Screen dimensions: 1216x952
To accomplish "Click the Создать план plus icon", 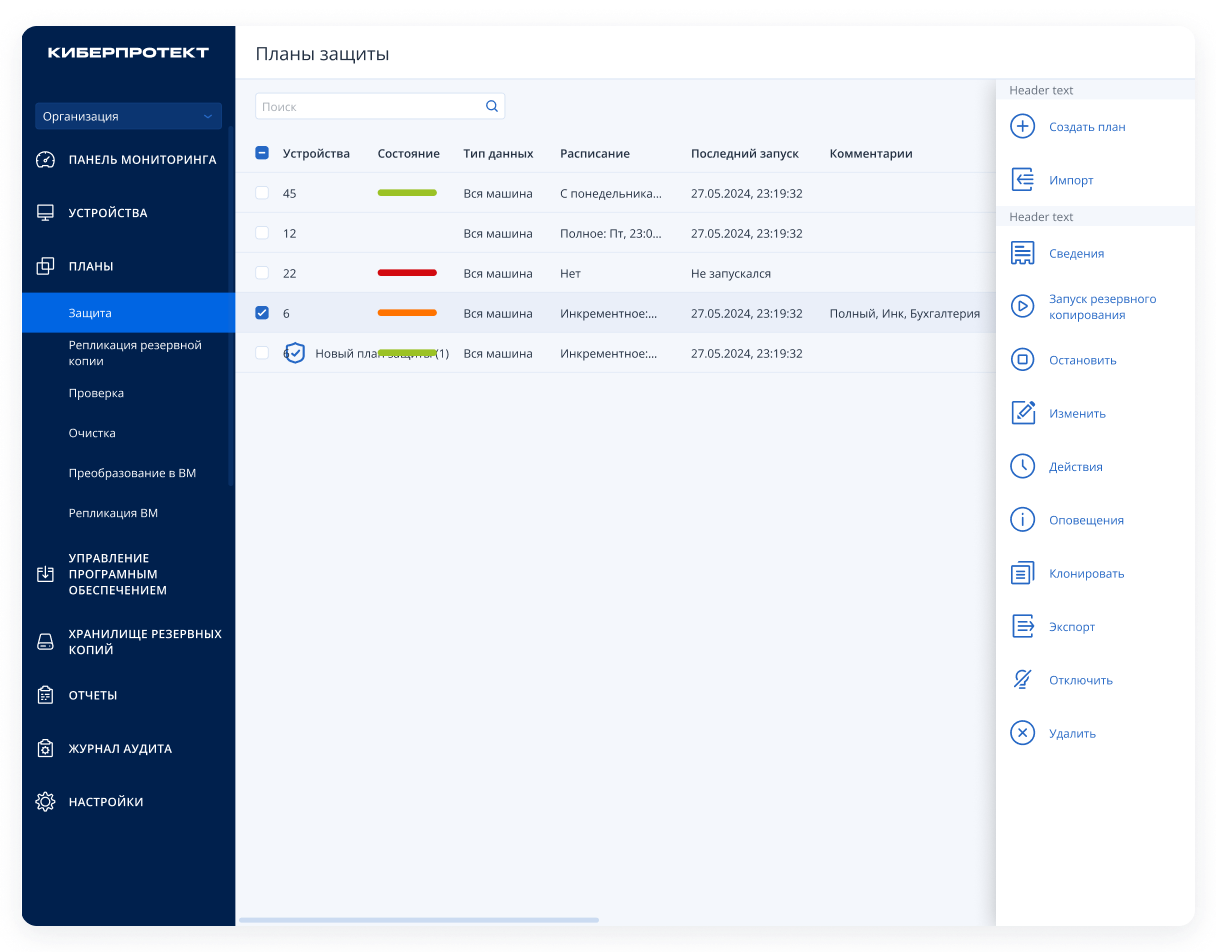I will click(1022, 127).
